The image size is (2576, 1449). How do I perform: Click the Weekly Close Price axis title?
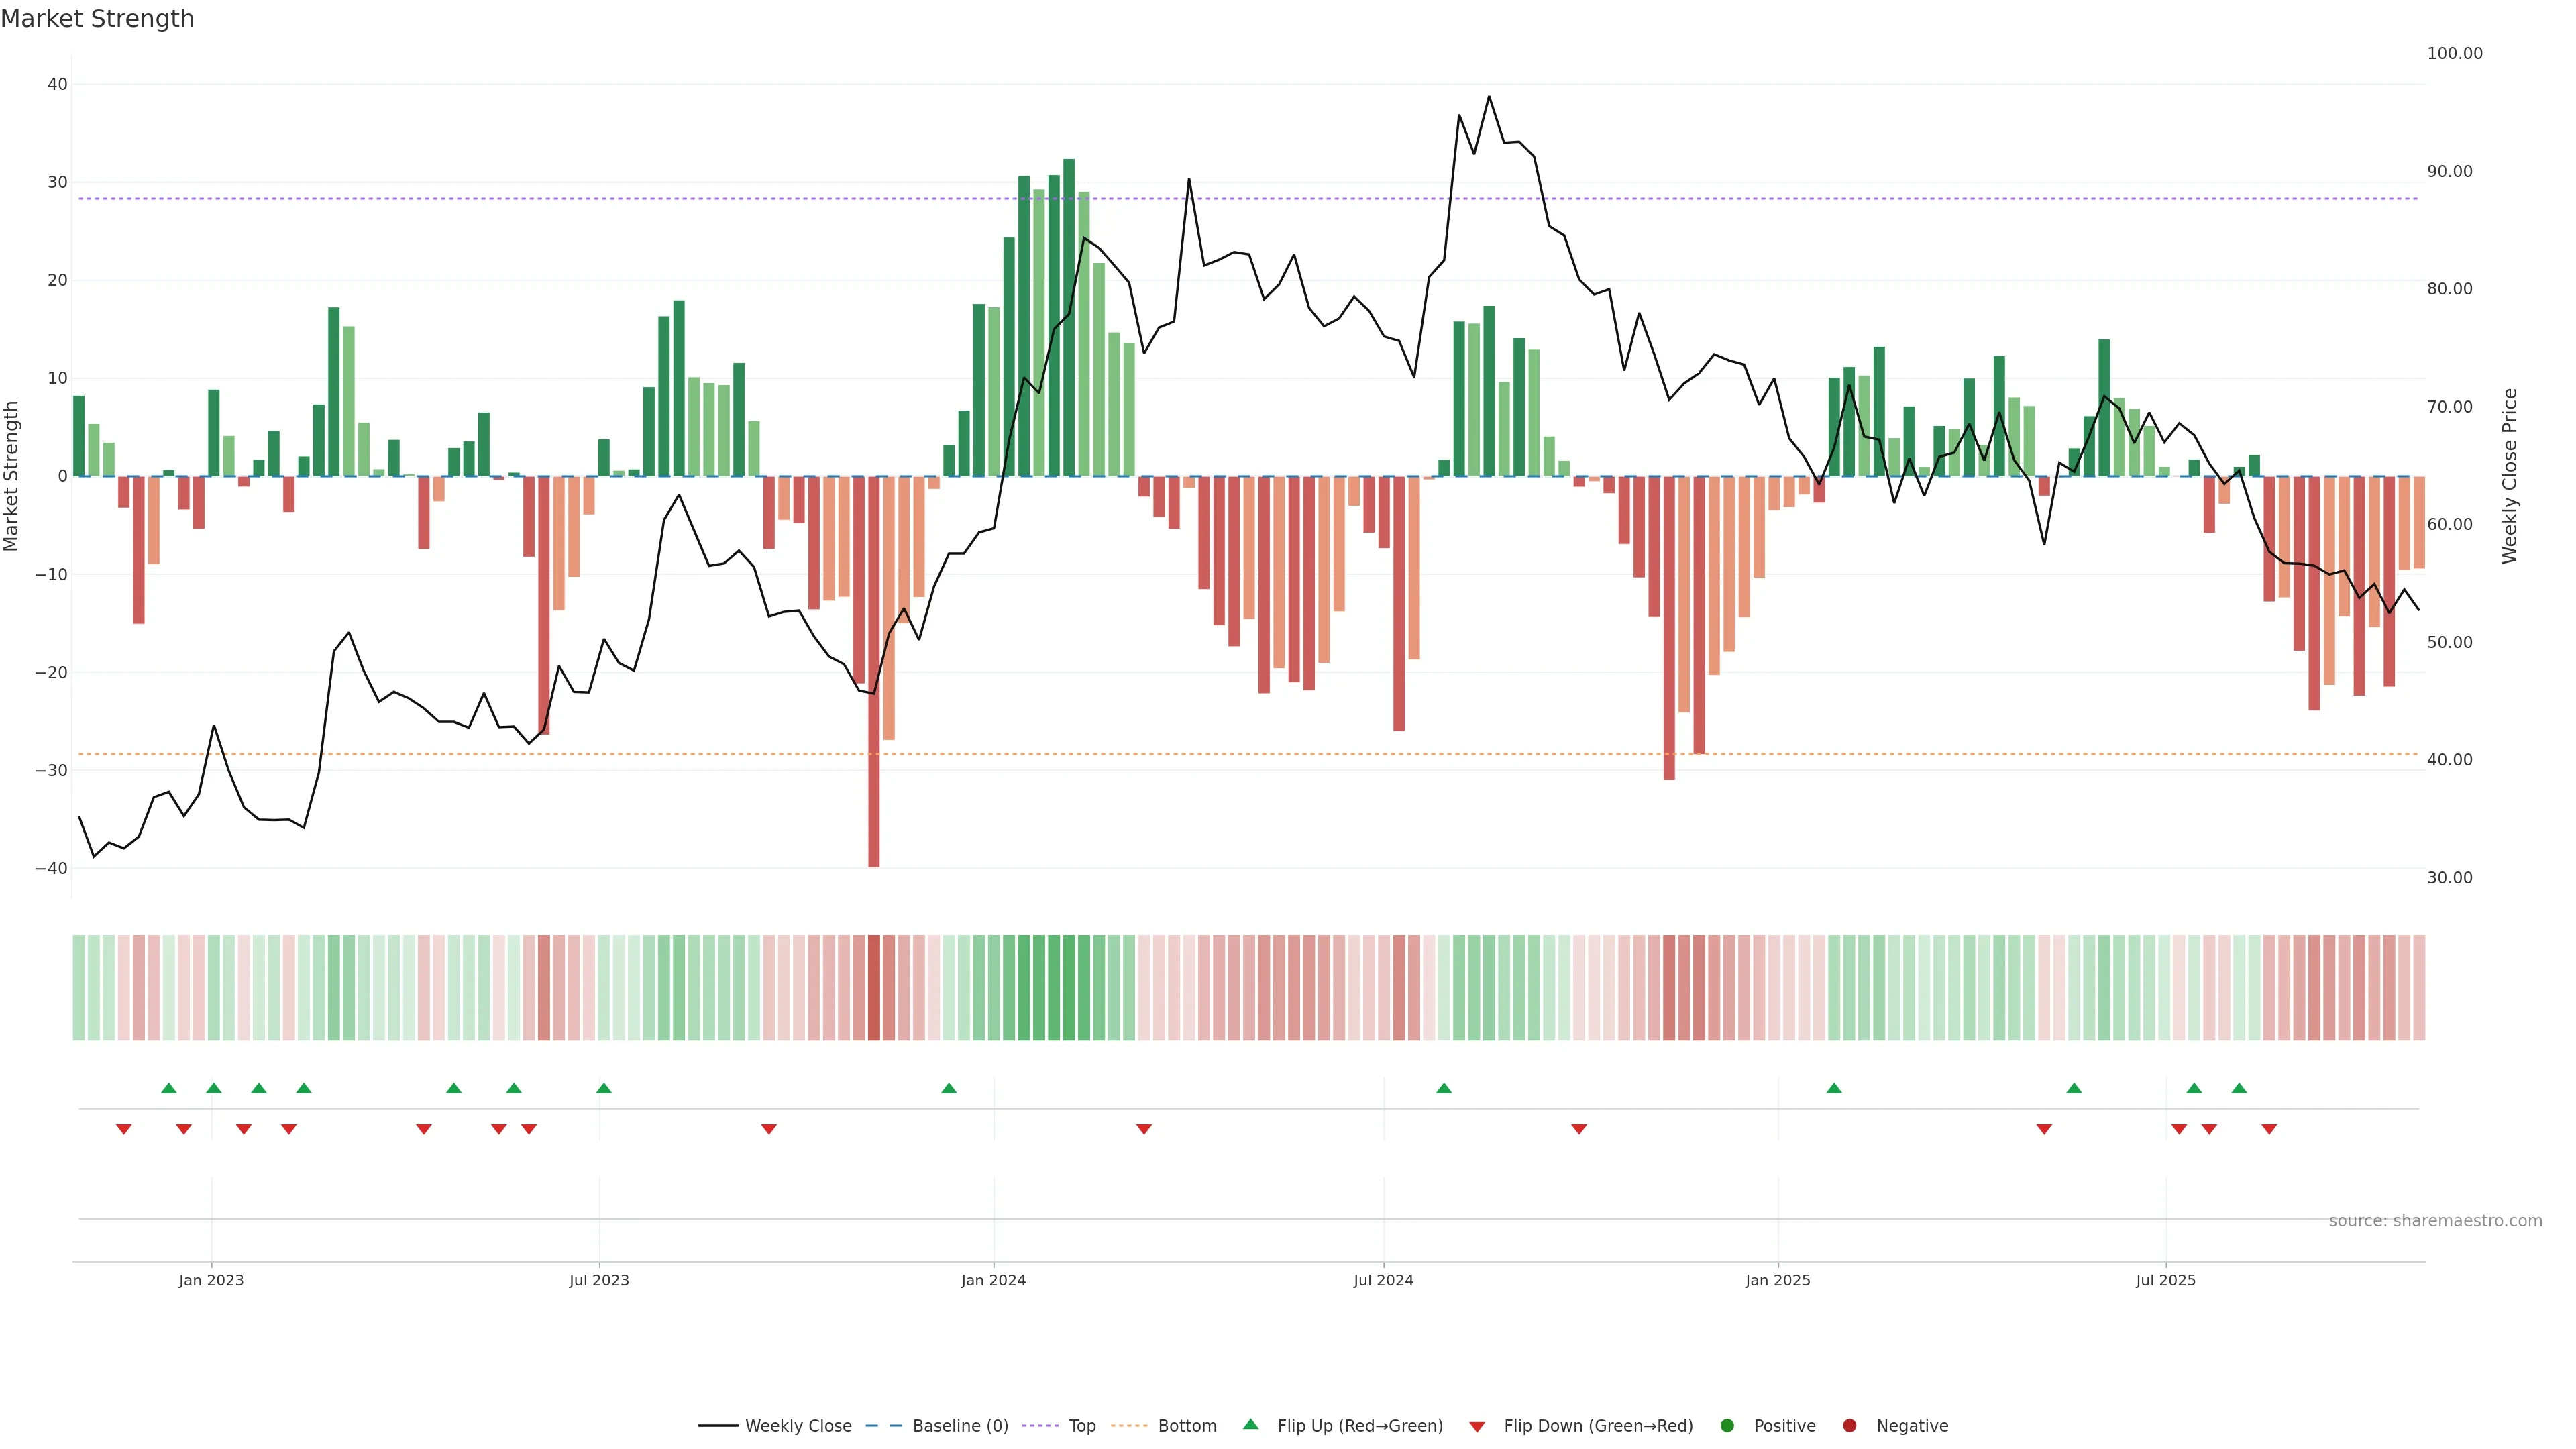pyautogui.click(x=2510, y=476)
